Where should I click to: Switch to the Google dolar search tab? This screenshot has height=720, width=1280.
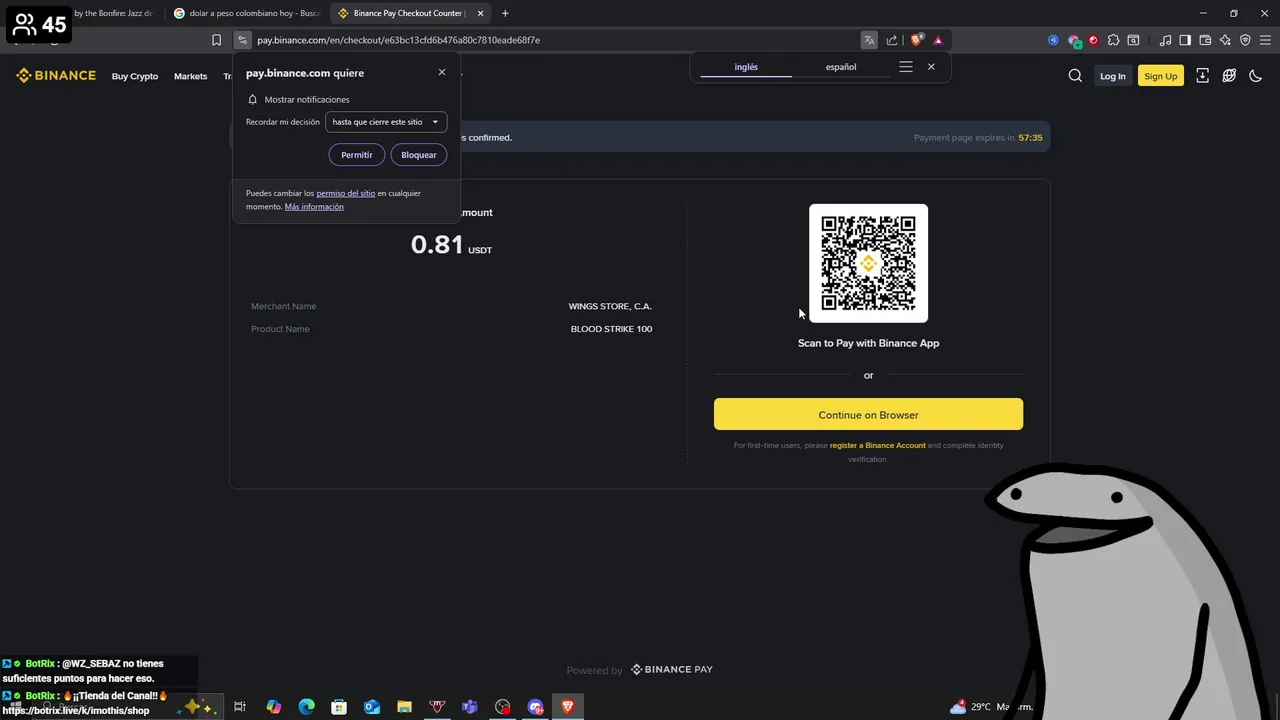click(x=246, y=13)
